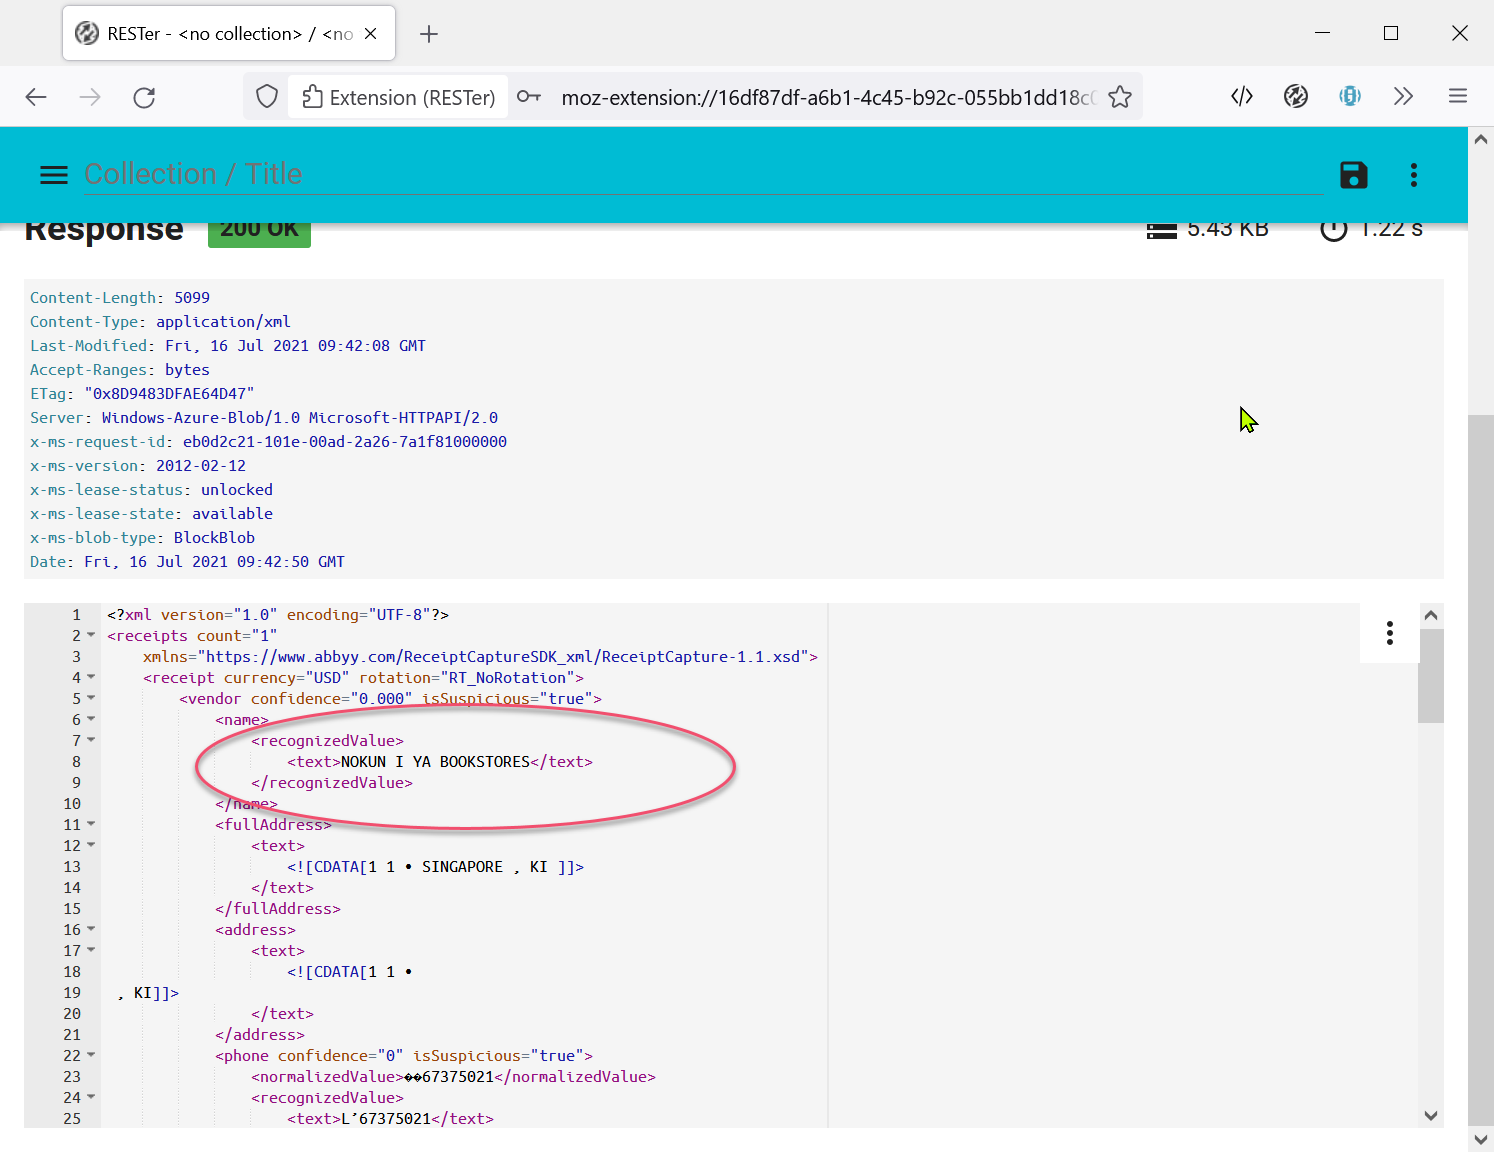Select the RESTer no collection tab
This screenshot has height=1152, width=1494.
click(215, 34)
